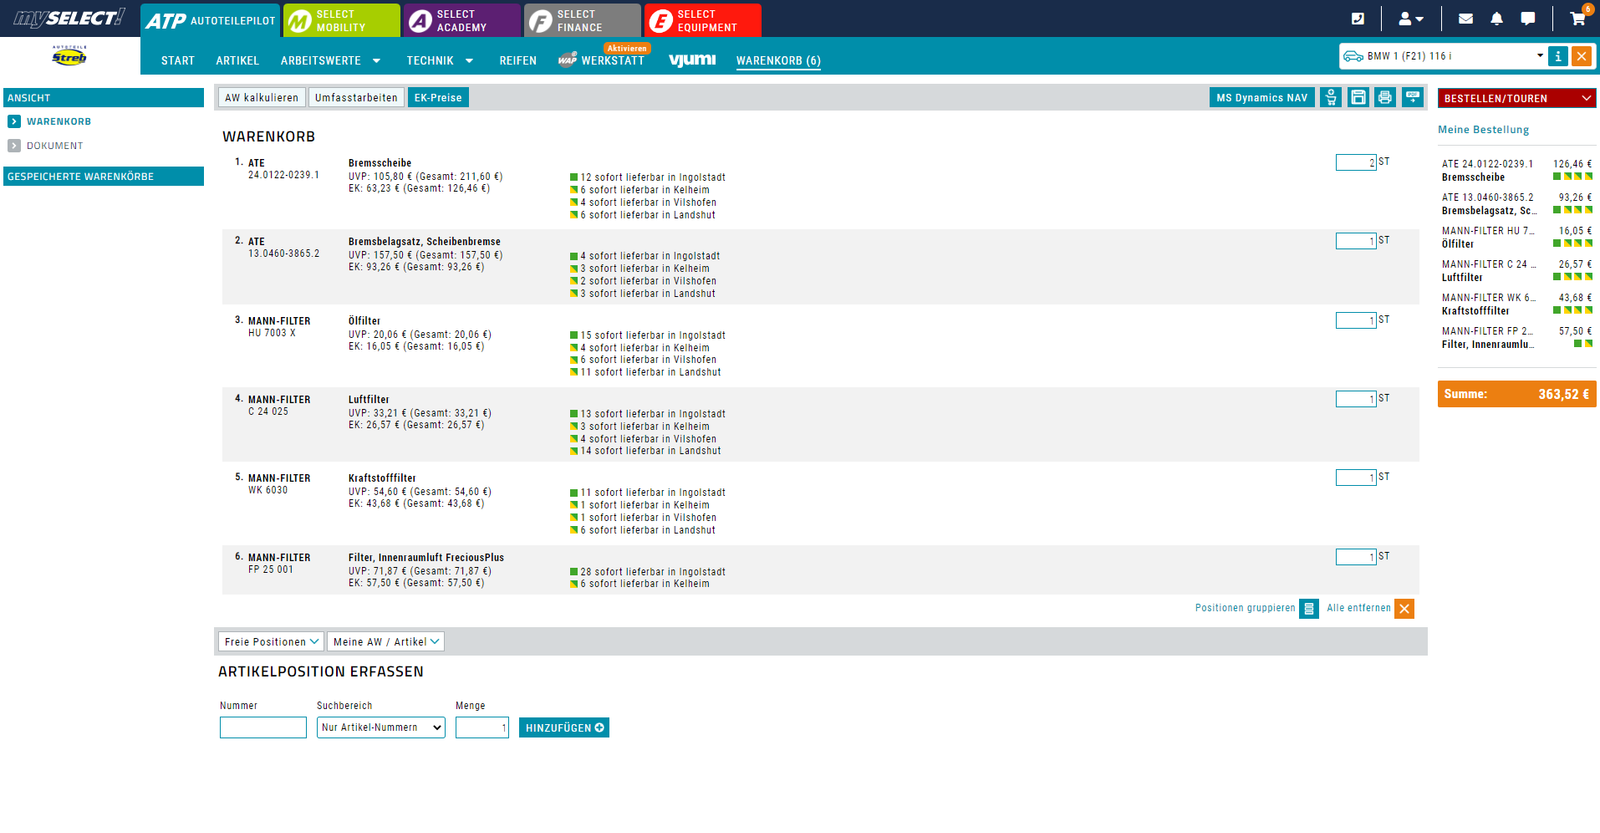Screen dimensions: 1600x833
Task: Click the quantity field for ATE Bremsscheibe
Action: pos(1356,162)
